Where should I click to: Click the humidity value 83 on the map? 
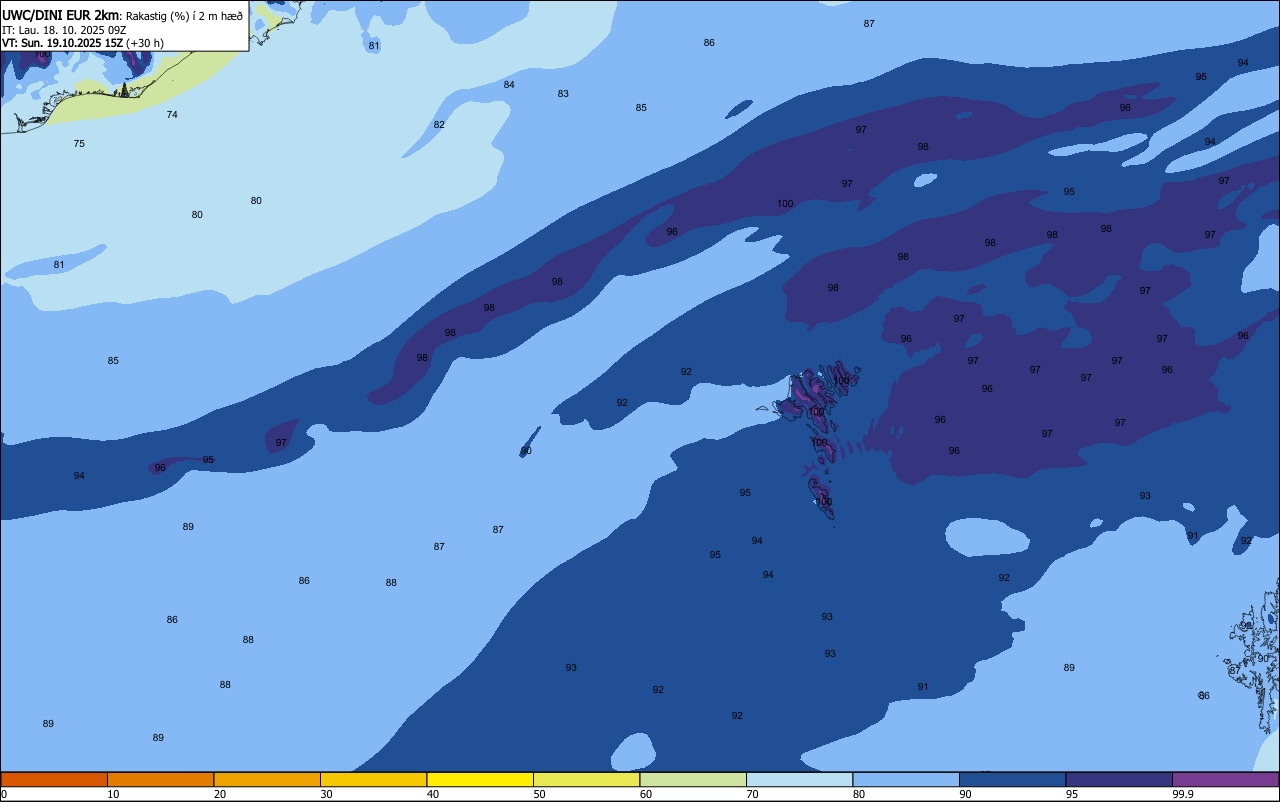pyautogui.click(x=563, y=94)
